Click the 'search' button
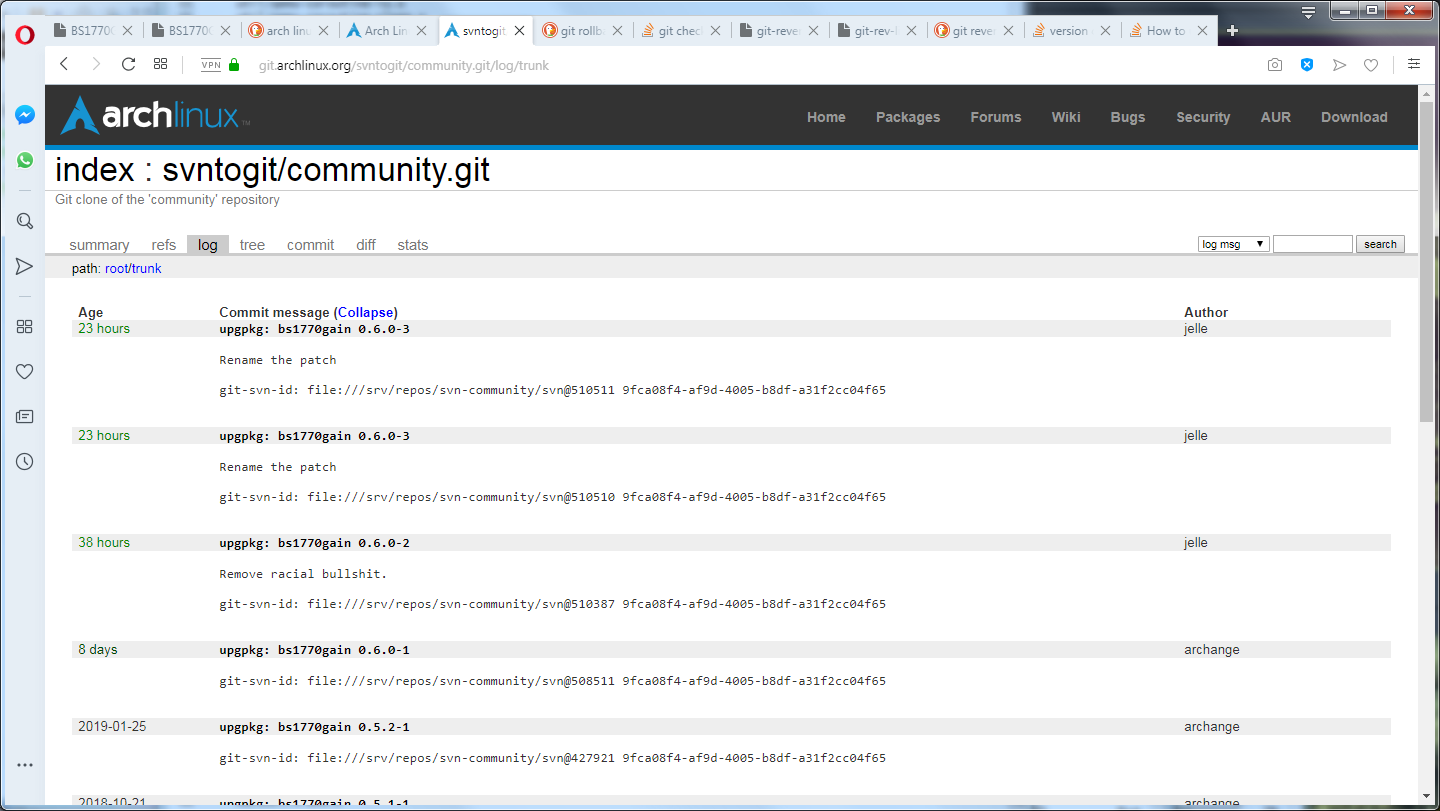Viewport: 1440px width, 811px height. click(x=1380, y=244)
